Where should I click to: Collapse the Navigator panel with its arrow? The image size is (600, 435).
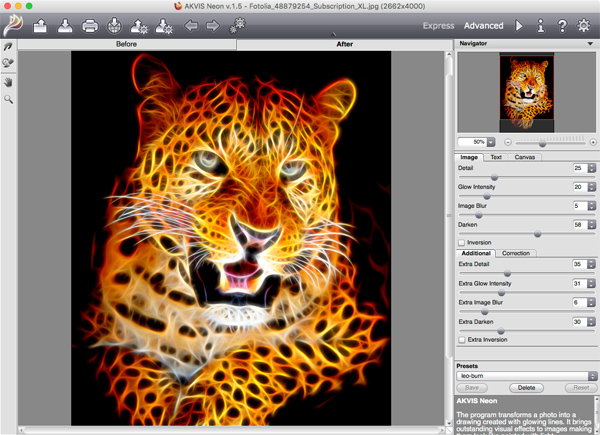point(590,45)
